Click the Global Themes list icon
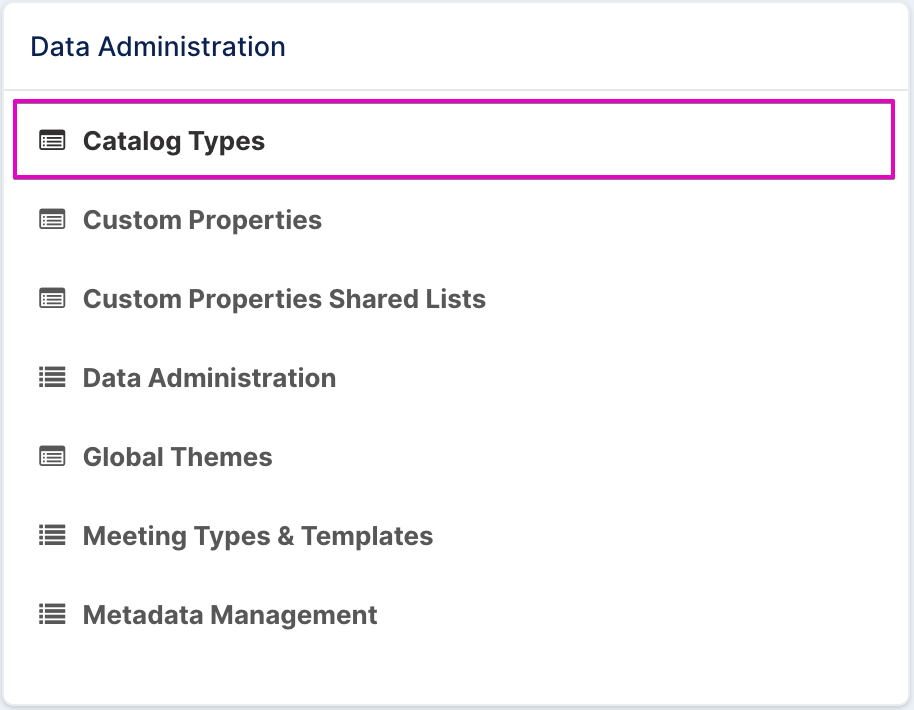 (52, 456)
